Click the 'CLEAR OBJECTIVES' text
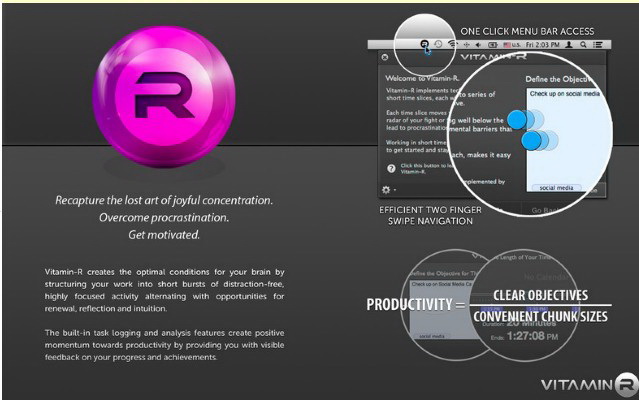Viewport: 639px width, 400px height. tap(540, 295)
